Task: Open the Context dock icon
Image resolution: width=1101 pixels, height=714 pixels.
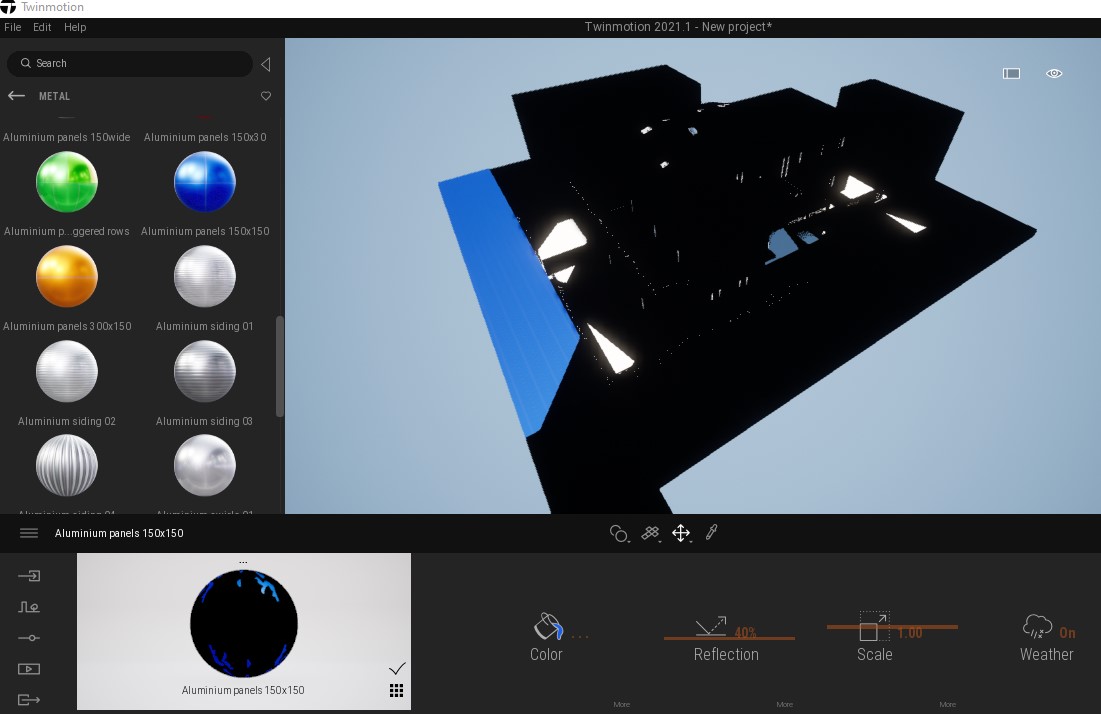Action: point(29,607)
